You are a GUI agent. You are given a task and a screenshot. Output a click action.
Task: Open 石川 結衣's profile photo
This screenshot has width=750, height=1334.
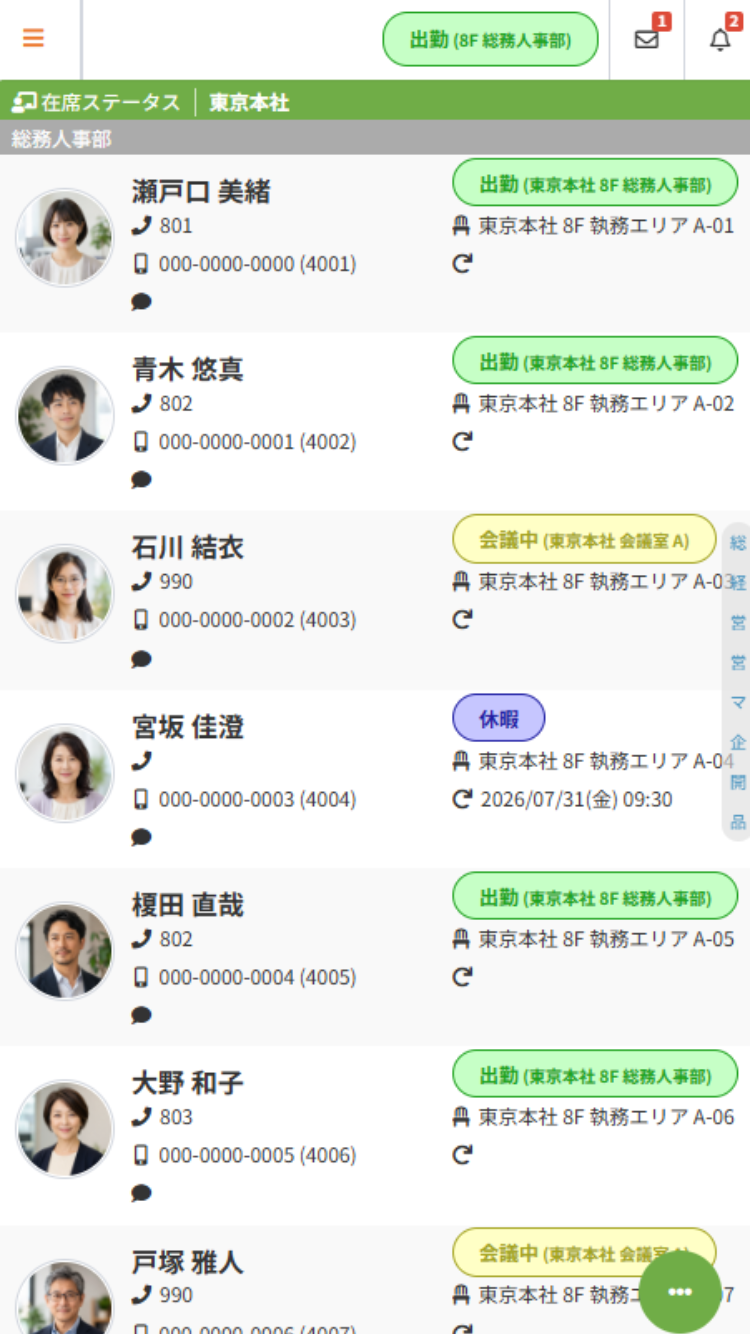click(65, 594)
